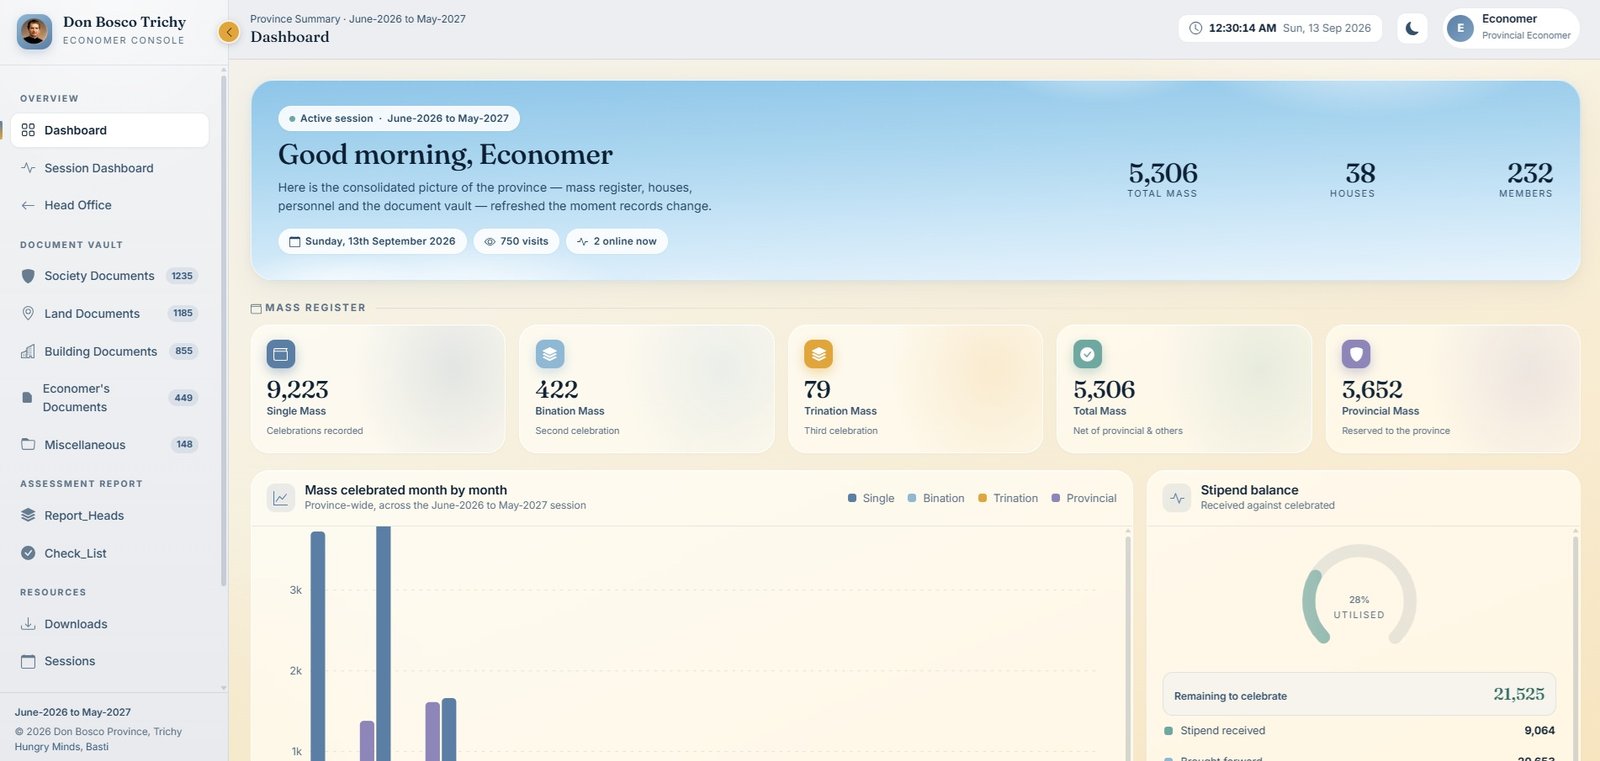The width and height of the screenshot is (1600, 761).
Task: Click the 750 visits chip
Action: pyautogui.click(x=516, y=241)
